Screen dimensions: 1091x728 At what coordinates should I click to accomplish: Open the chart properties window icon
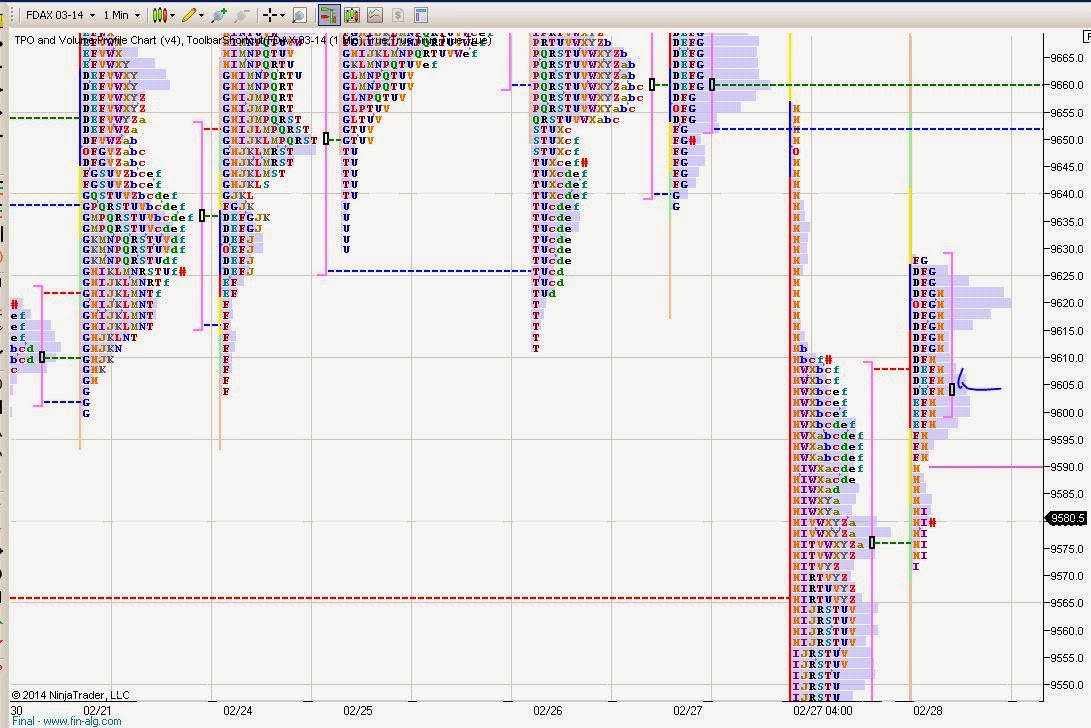[x=420, y=15]
